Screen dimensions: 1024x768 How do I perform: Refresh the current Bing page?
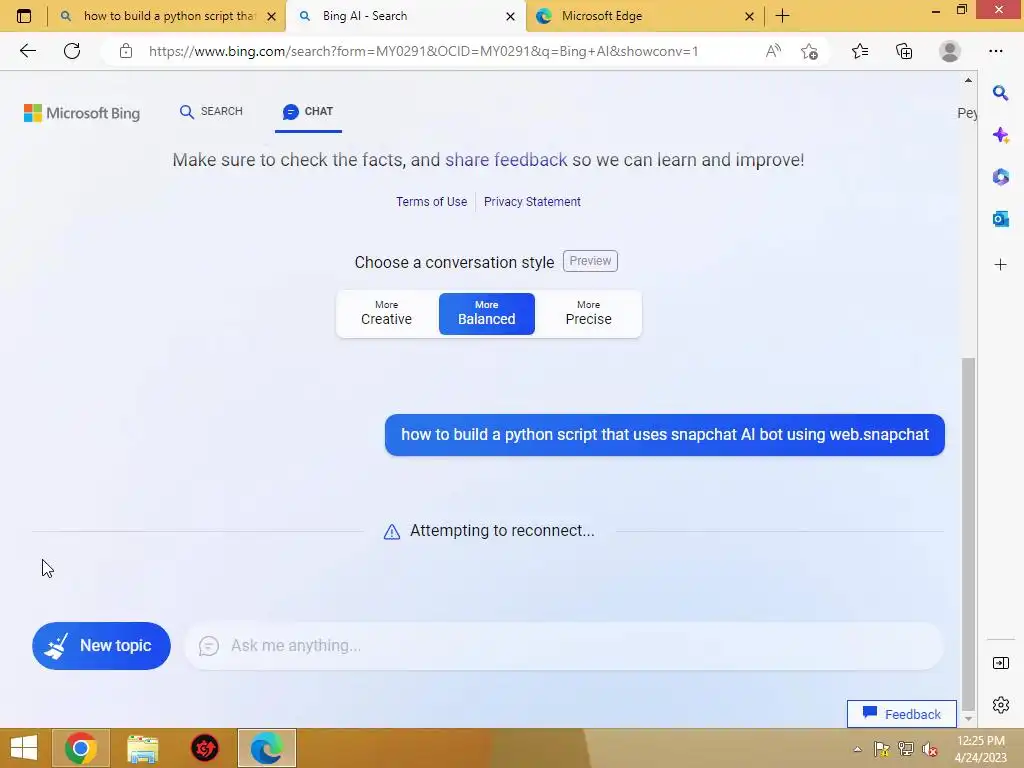[72, 51]
